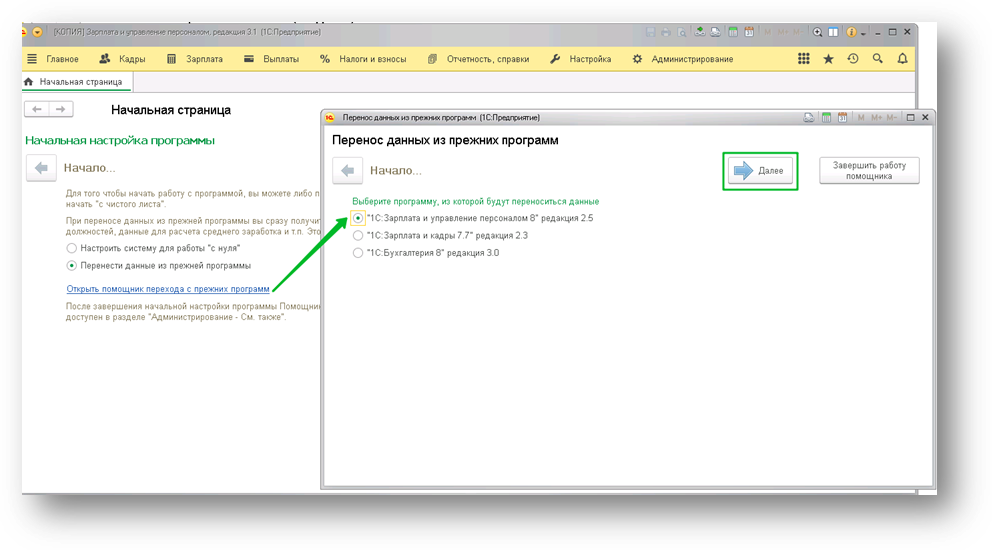Click the go-to-link icon in main title bar

716,32
